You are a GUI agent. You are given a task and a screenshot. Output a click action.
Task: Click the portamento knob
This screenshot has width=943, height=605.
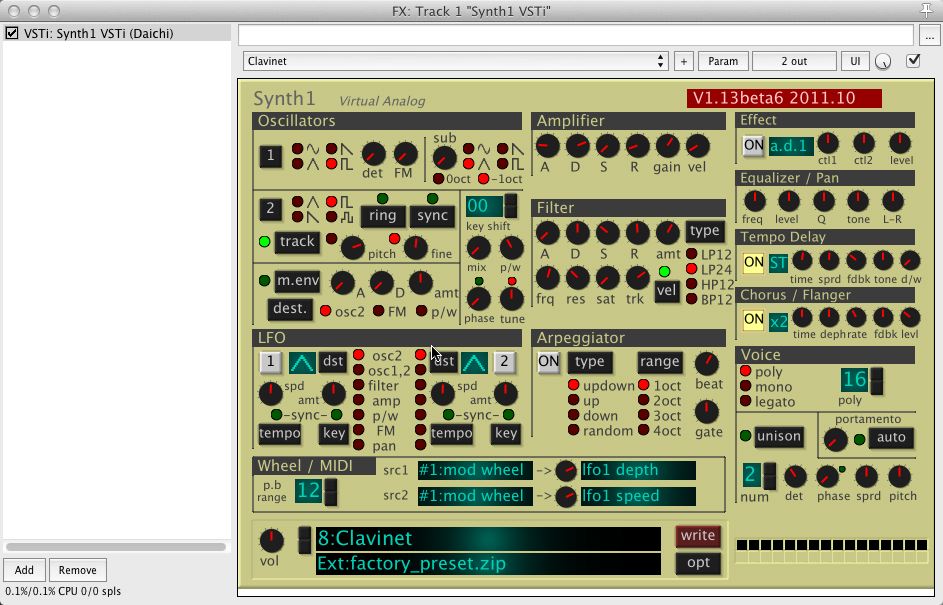coord(835,440)
